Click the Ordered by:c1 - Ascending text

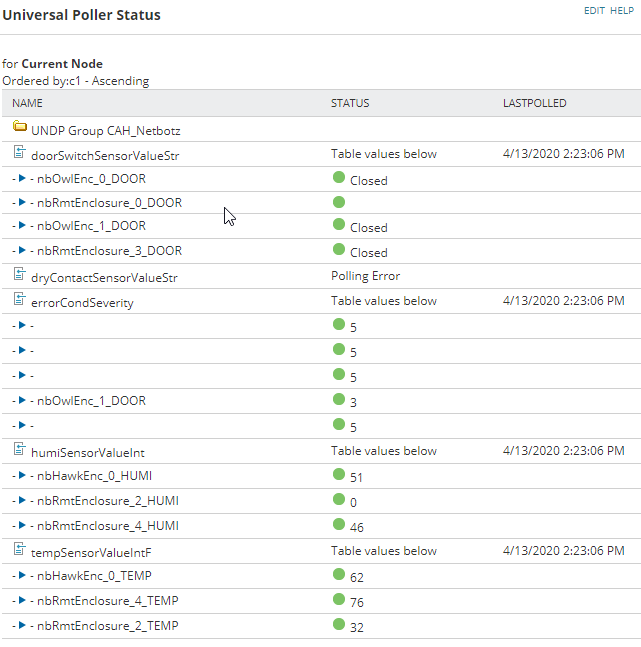tap(76, 81)
